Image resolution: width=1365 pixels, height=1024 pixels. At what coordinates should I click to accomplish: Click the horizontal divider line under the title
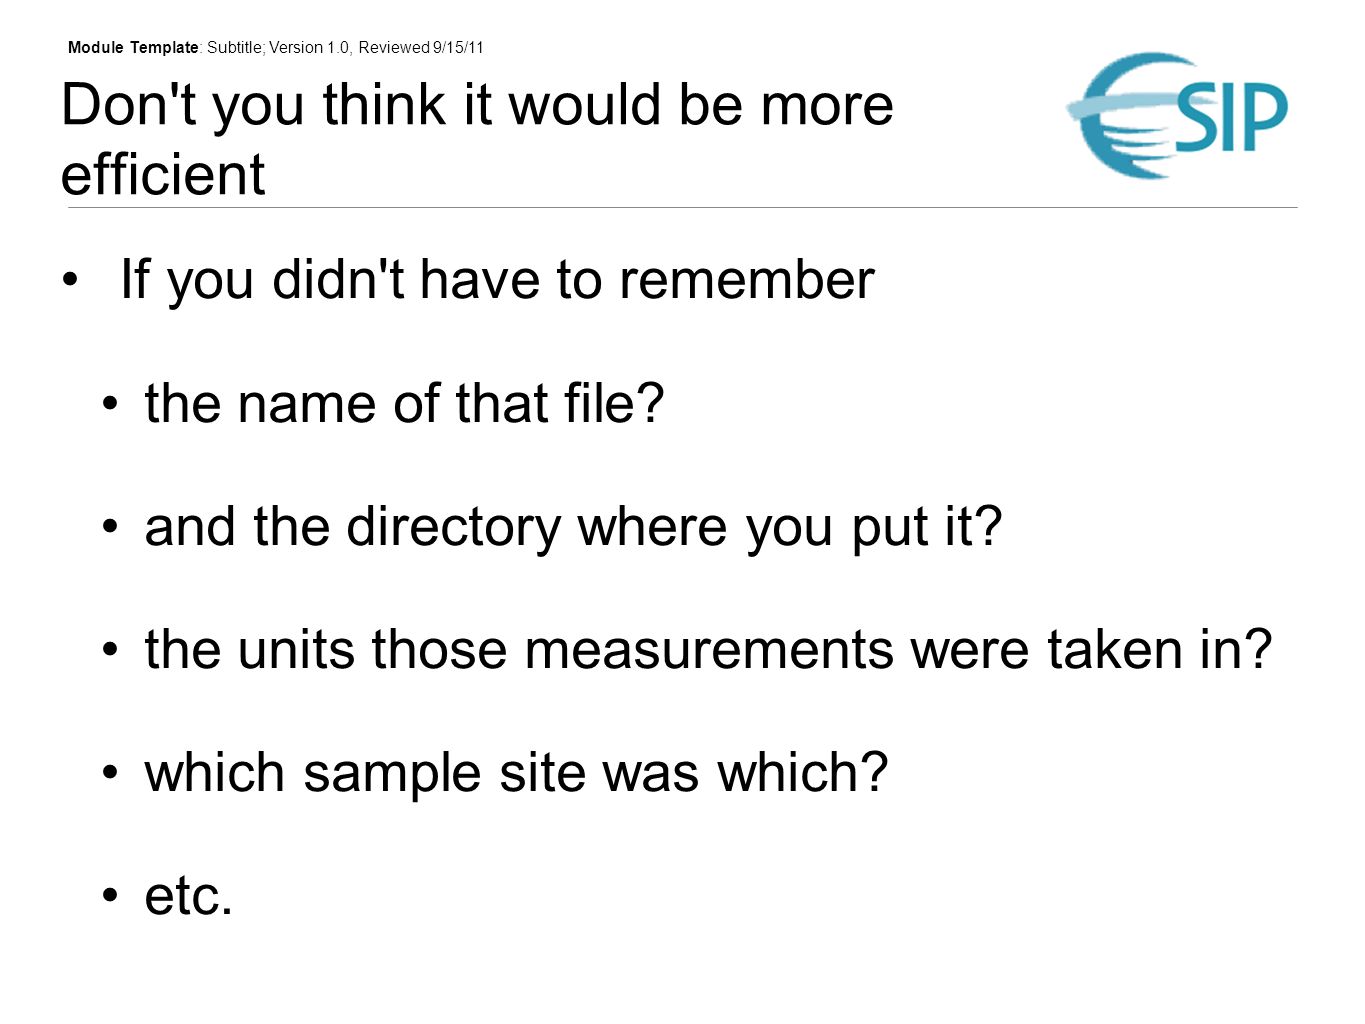[682, 208]
